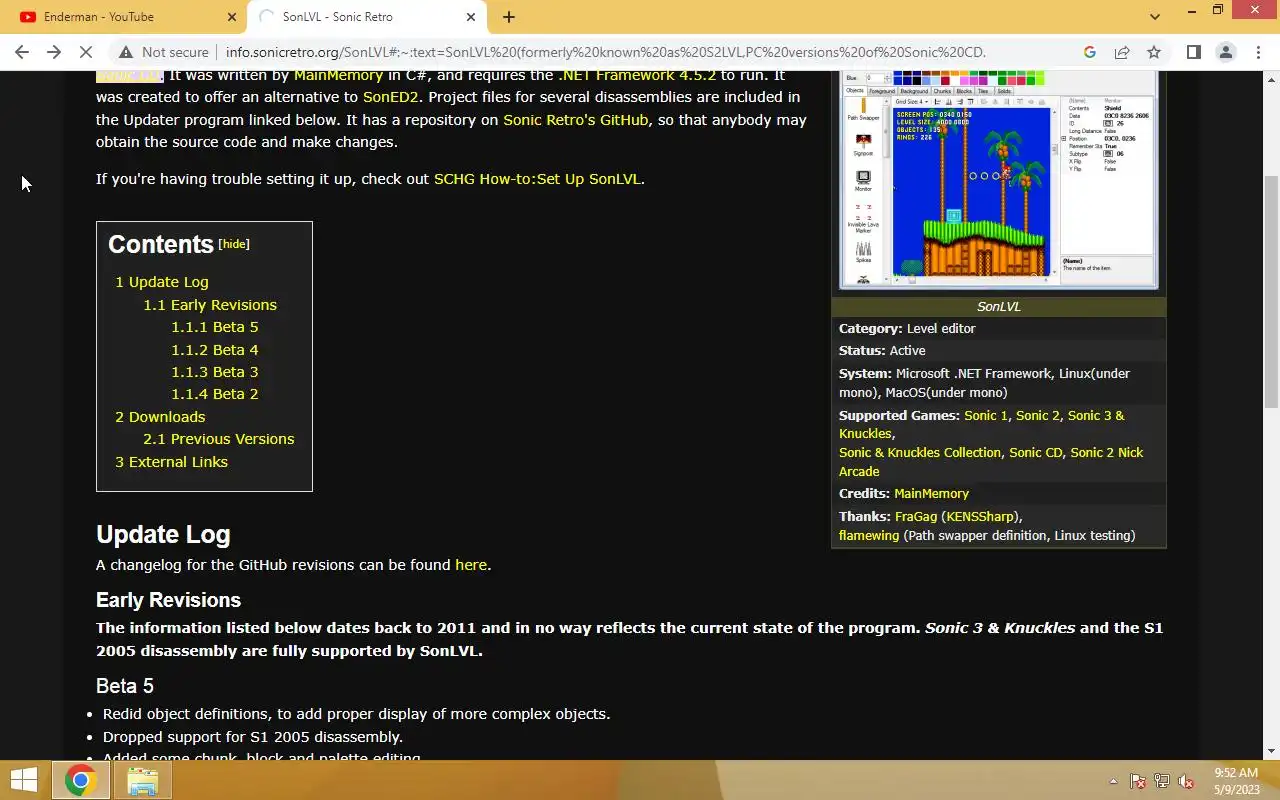Viewport: 1280px width, 800px height.
Task: Open the .NET Framework 4.5.2 link
Action: [x=637, y=75]
